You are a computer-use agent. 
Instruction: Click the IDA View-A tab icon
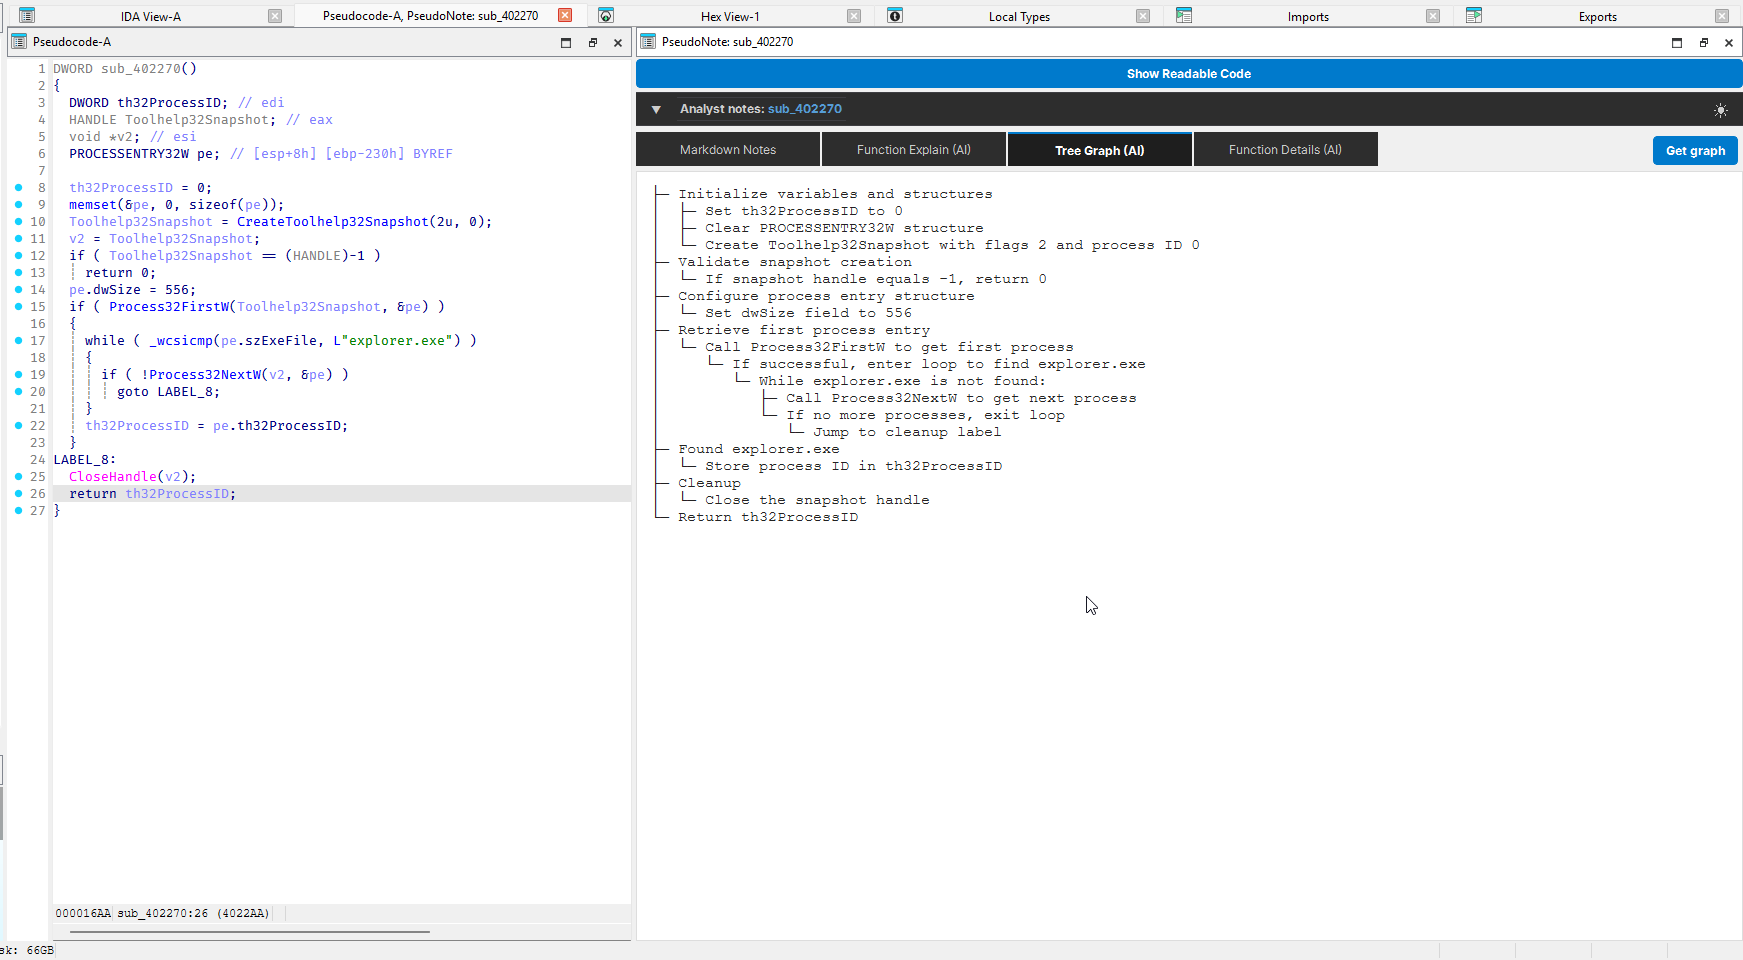(x=27, y=15)
